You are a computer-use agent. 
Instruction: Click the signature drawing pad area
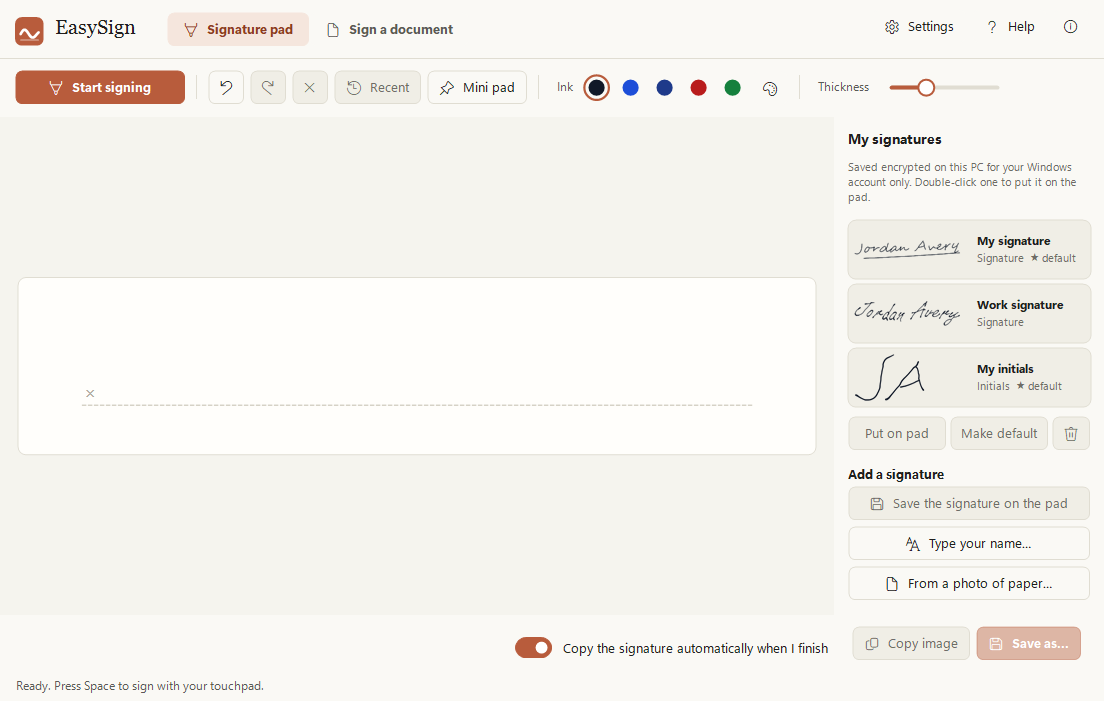(417, 366)
